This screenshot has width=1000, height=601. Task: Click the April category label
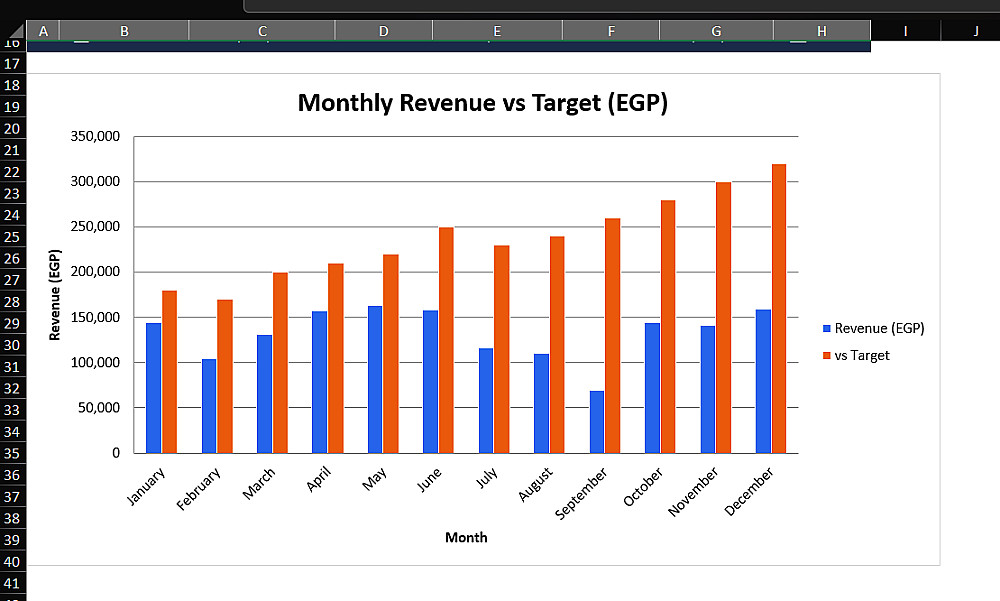pos(319,479)
